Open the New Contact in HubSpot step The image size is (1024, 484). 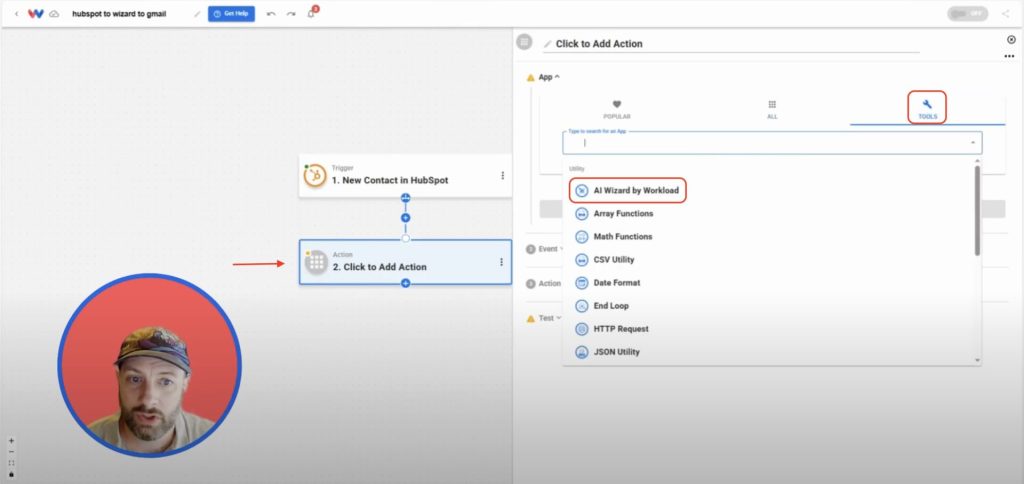tap(405, 176)
